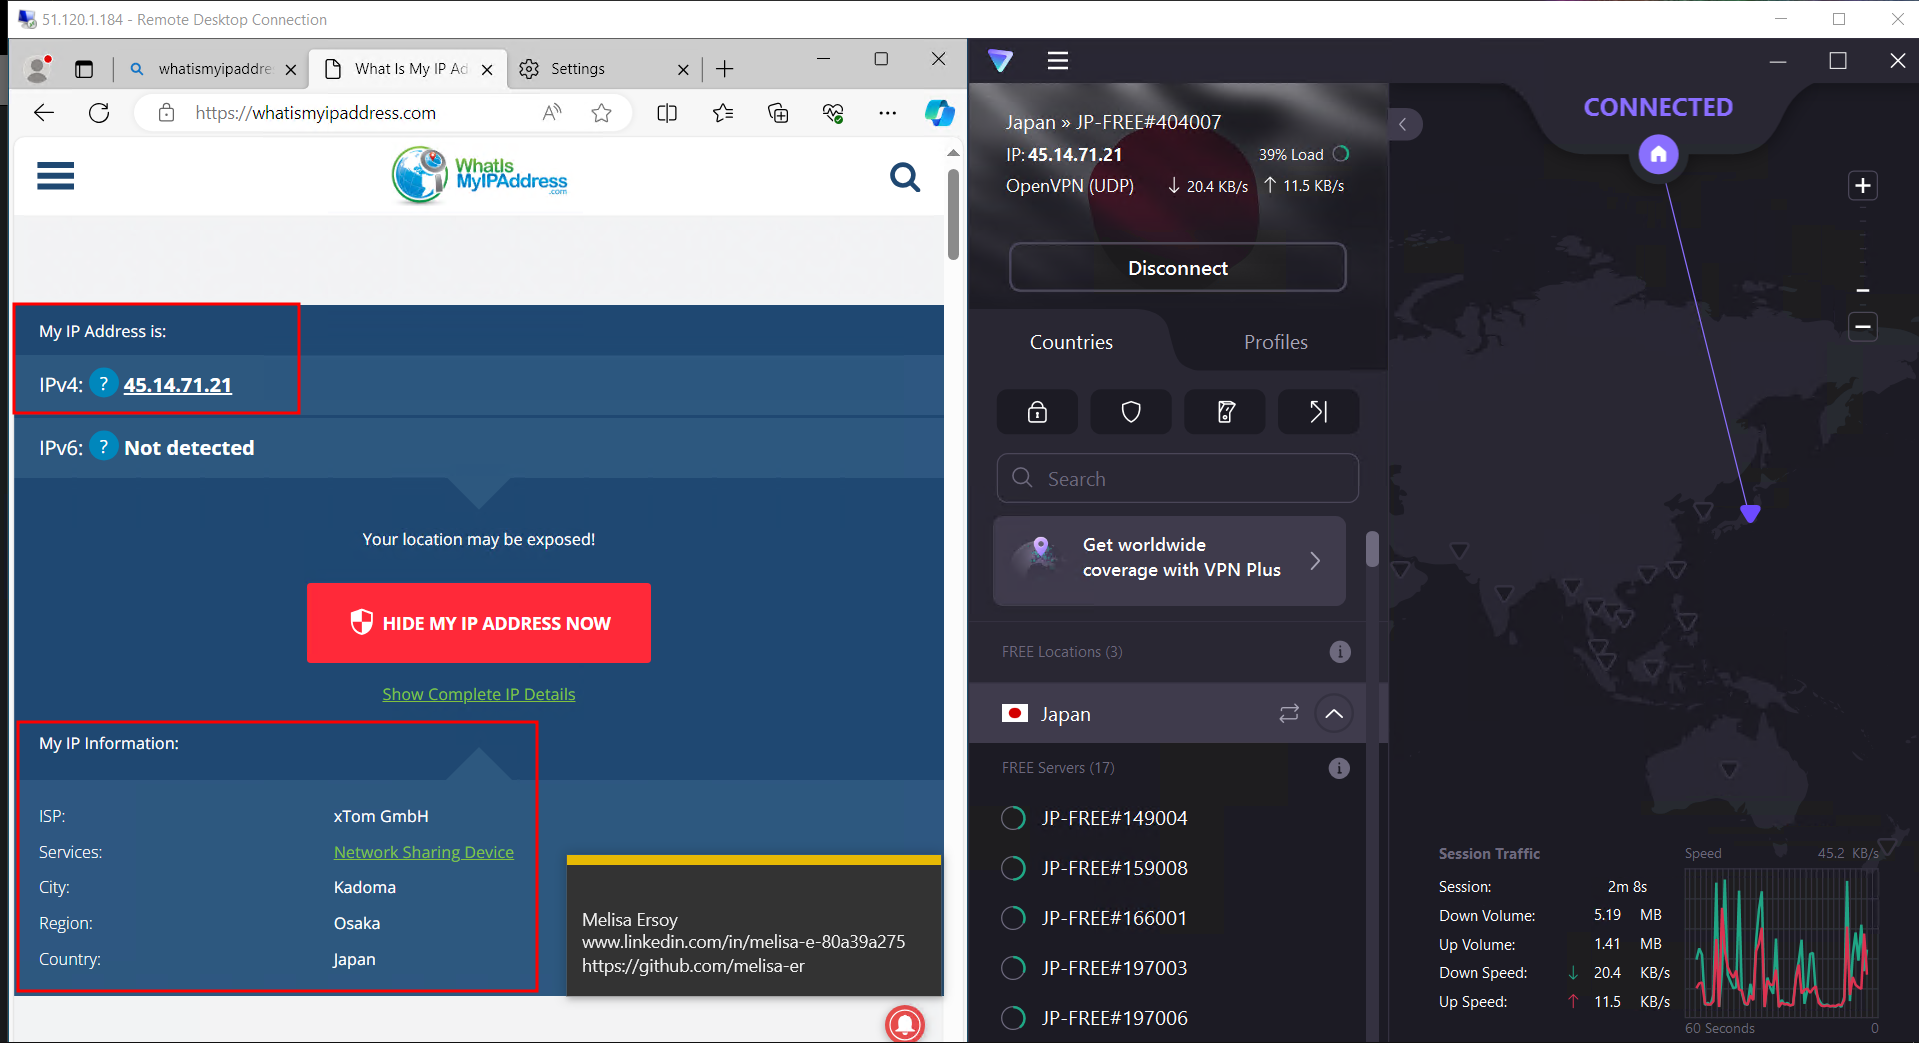Open the Proton VPN hamburger menu
Image resolution: width=1919 pixels, height=1043 pixels.
click(1057, 61)
